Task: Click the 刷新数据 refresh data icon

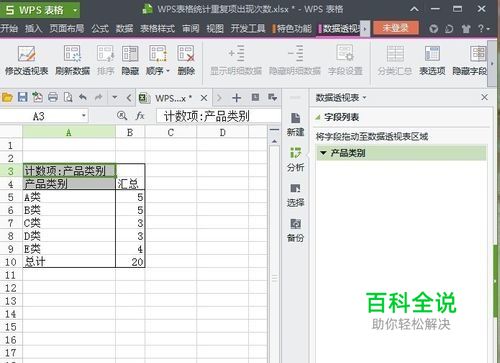Action: 72,54
